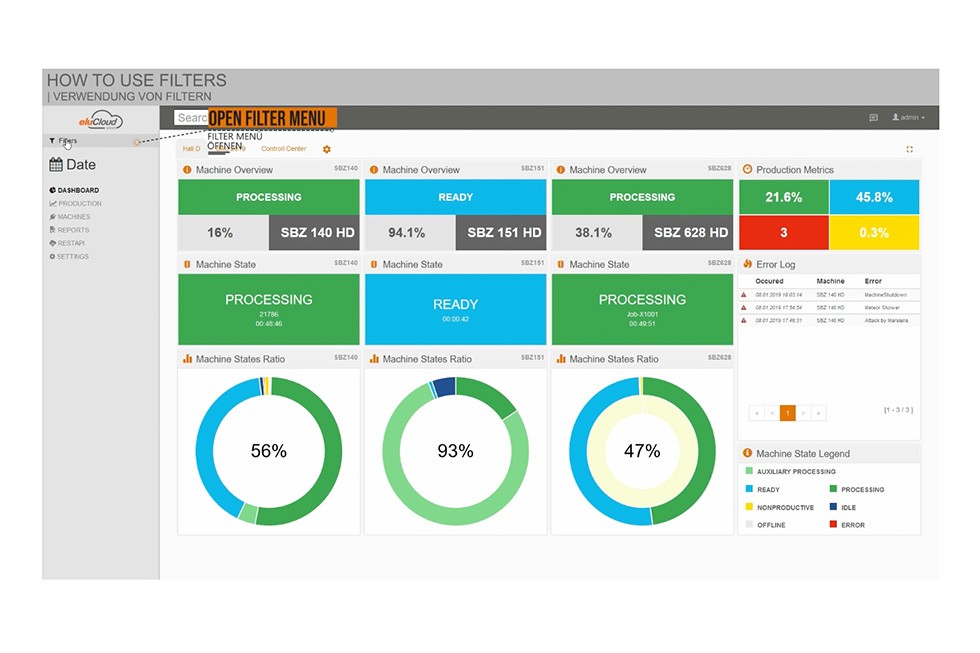Click the SBZ 140 HD overview PROCESSING tile

(x=269, y=197)
